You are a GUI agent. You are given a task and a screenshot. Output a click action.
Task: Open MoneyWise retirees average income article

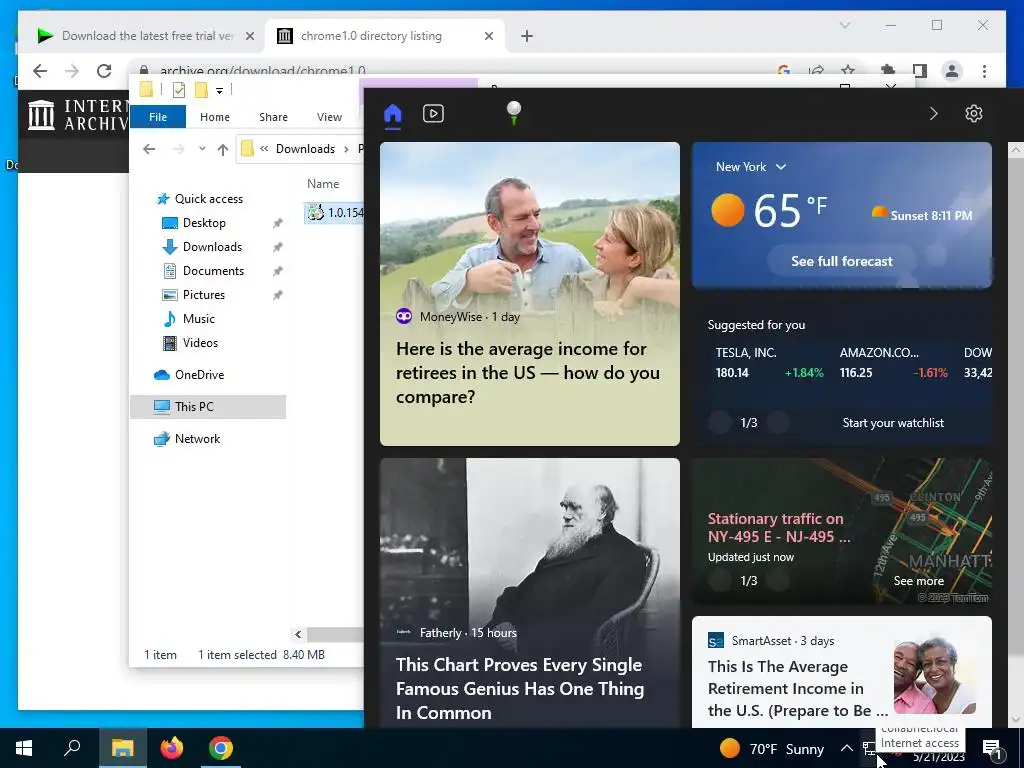[530, 294]
